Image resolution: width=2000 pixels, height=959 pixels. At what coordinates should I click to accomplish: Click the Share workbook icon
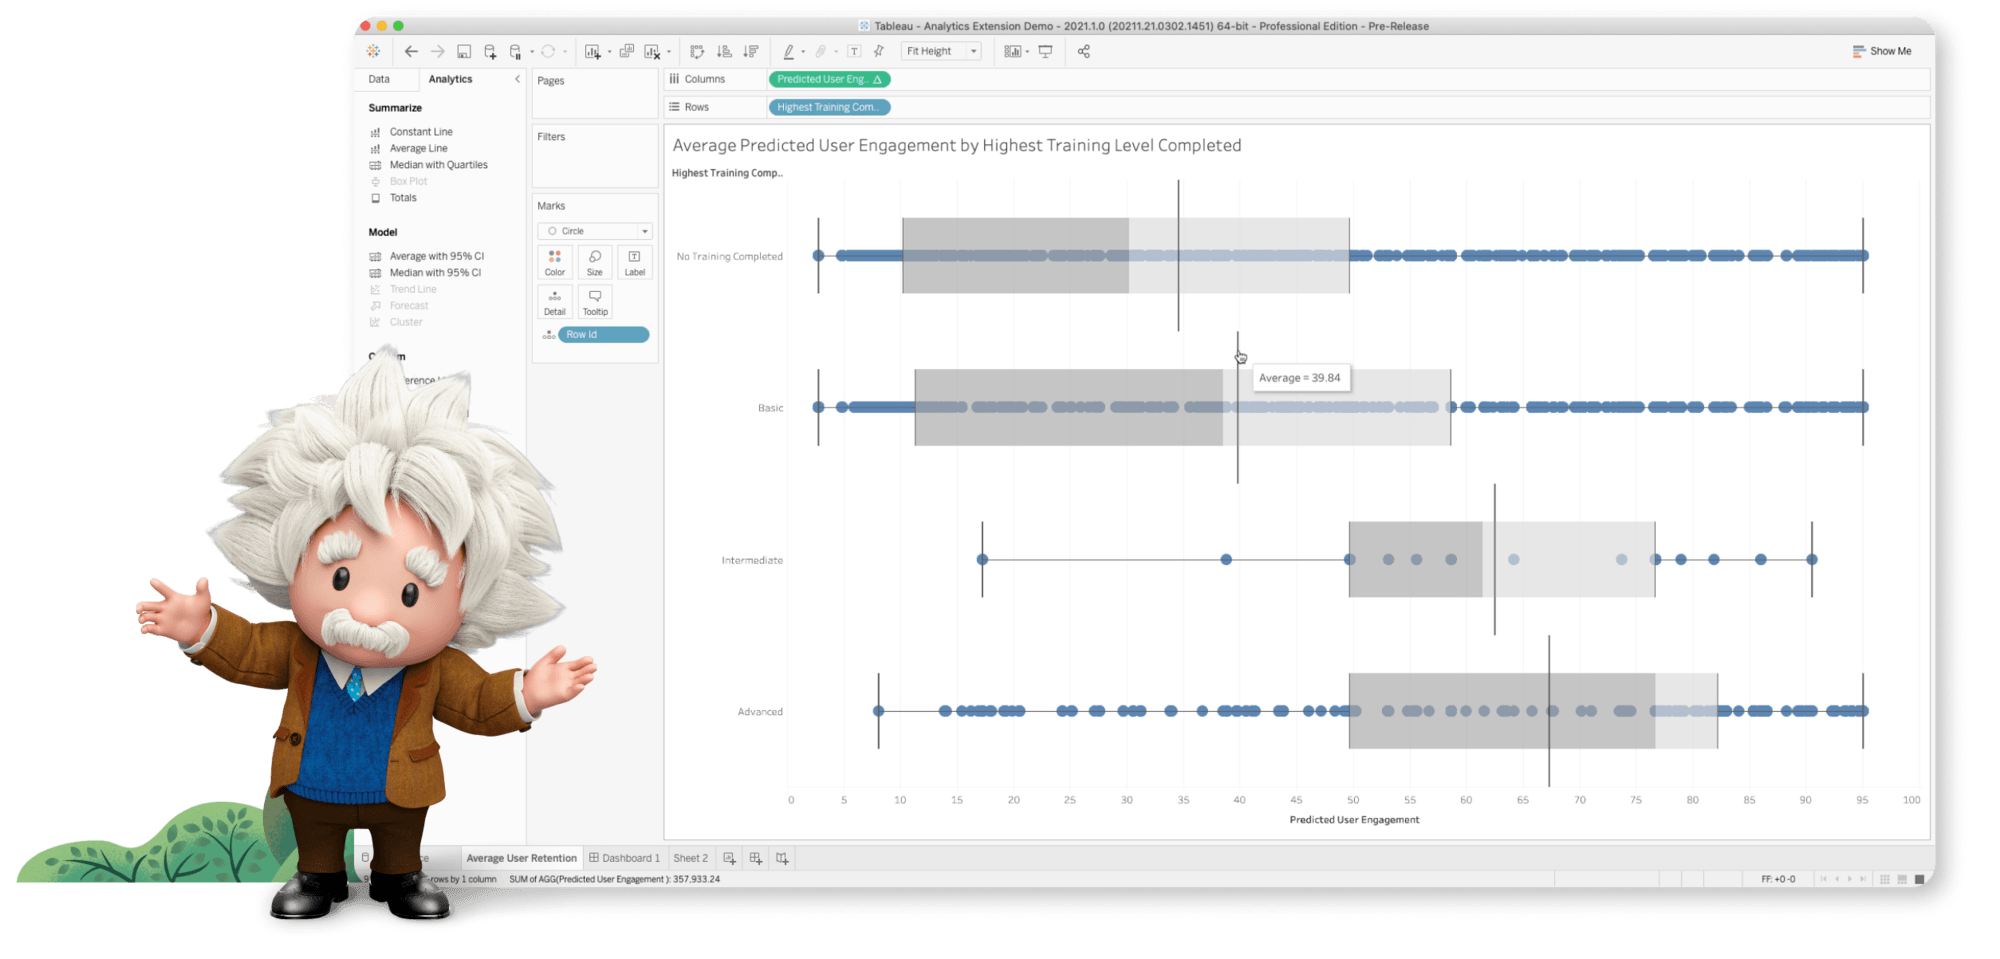(x=1084, y=51)
